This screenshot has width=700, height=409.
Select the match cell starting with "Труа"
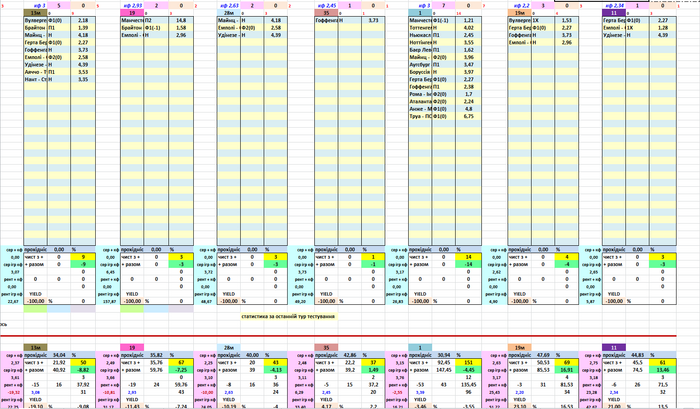(421, 116)
